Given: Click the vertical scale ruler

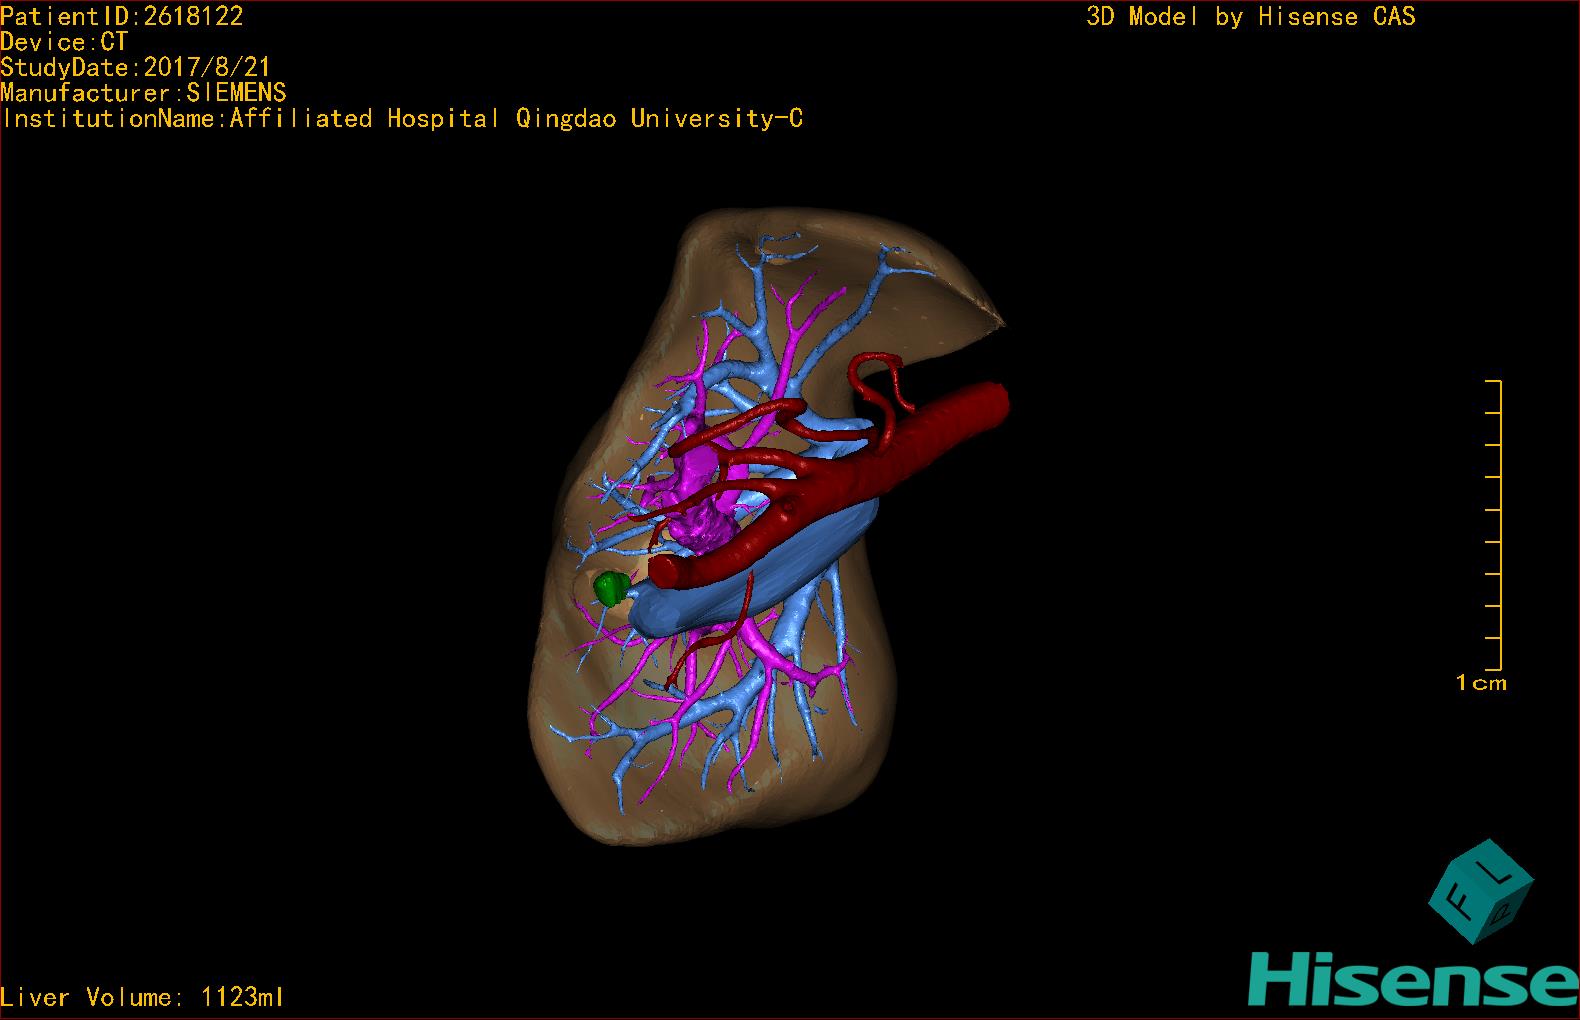Looking at the screenshot, I should [1497, 525].
